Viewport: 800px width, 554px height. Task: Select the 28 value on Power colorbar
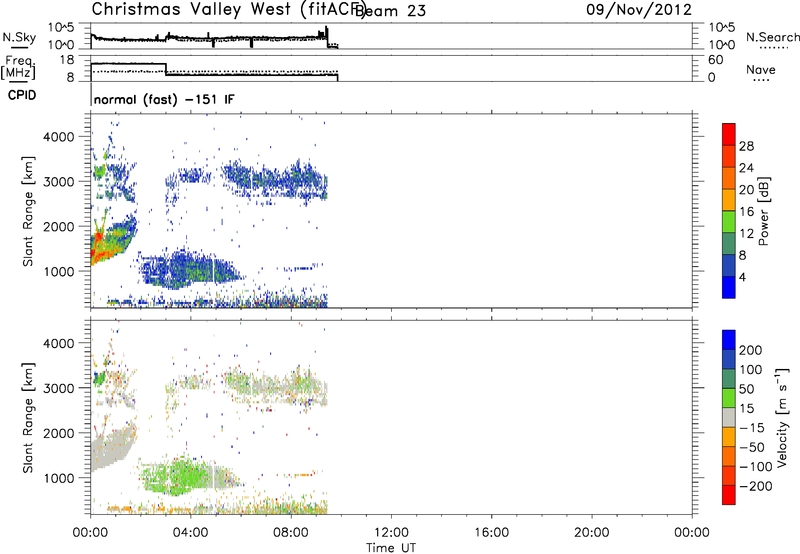(x=746, y=146)
